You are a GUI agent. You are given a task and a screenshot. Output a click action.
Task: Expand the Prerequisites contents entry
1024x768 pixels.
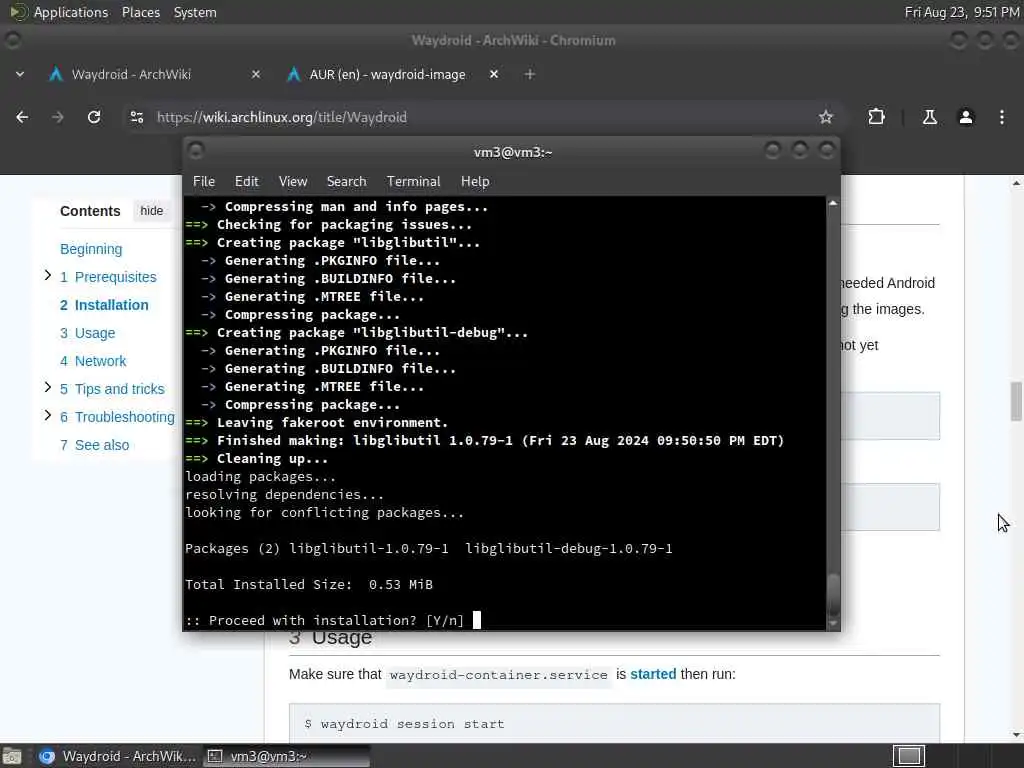(x=48, y=276)
